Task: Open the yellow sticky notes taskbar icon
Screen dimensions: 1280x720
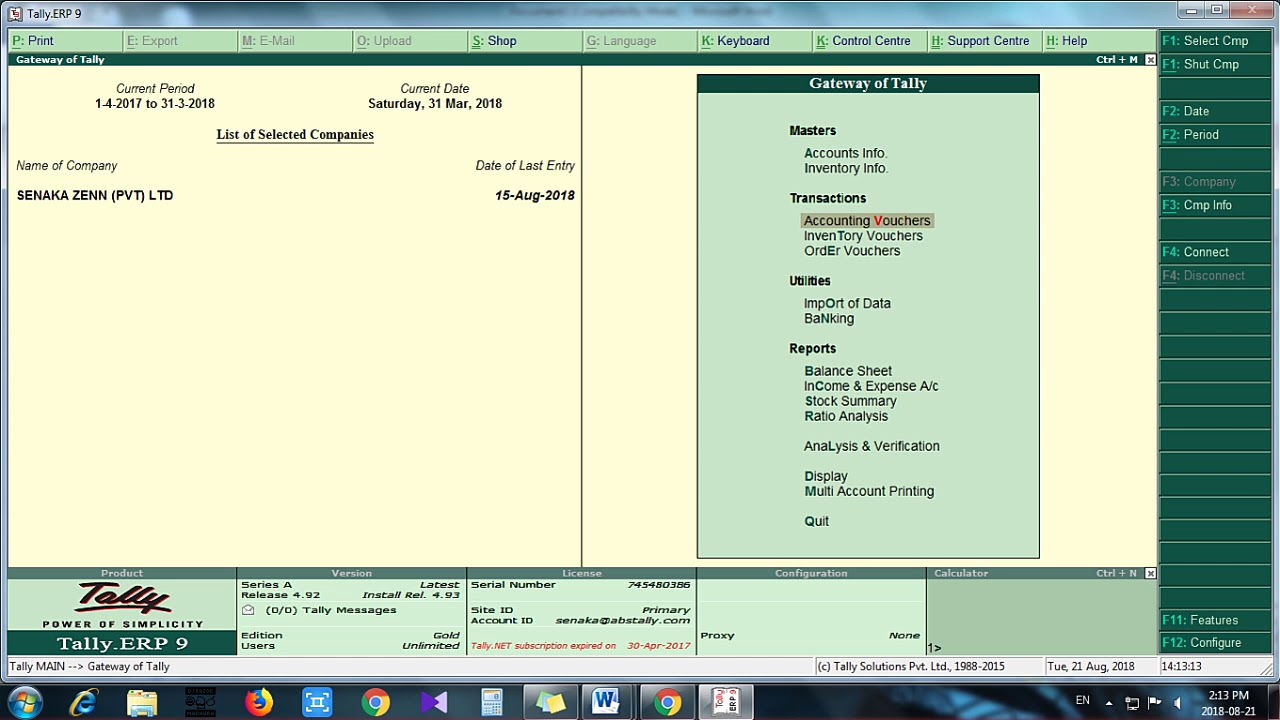Action: pos(549,702)
